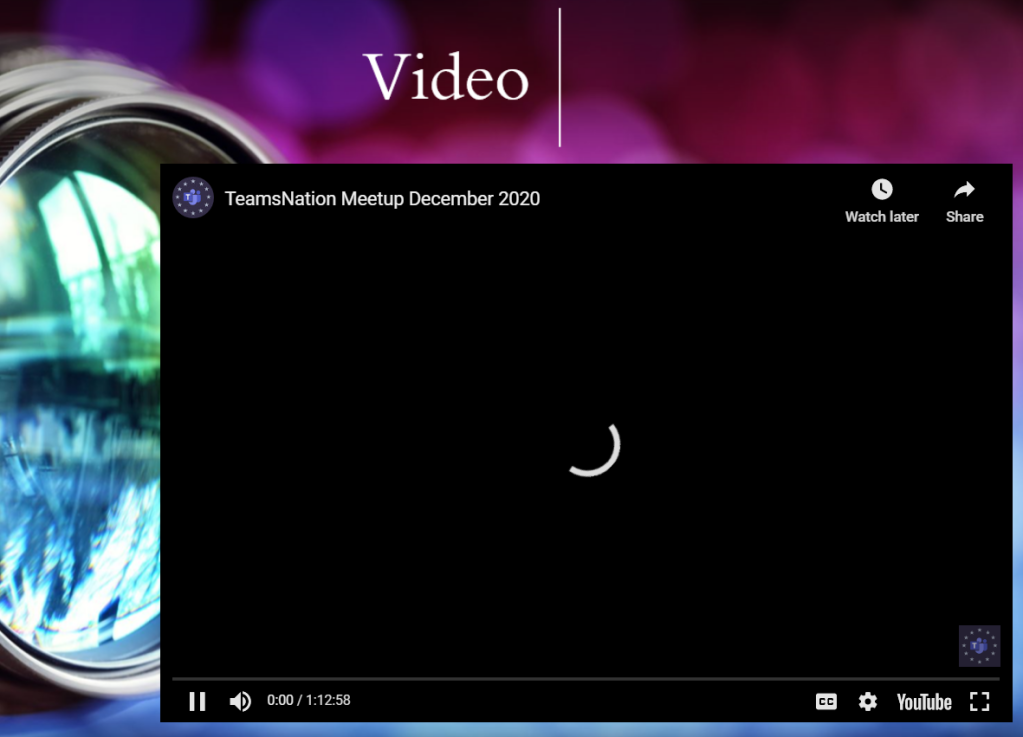Mute the video with the speaker icon
This screenshot has width=1023, height=737.
coord(240,701)
